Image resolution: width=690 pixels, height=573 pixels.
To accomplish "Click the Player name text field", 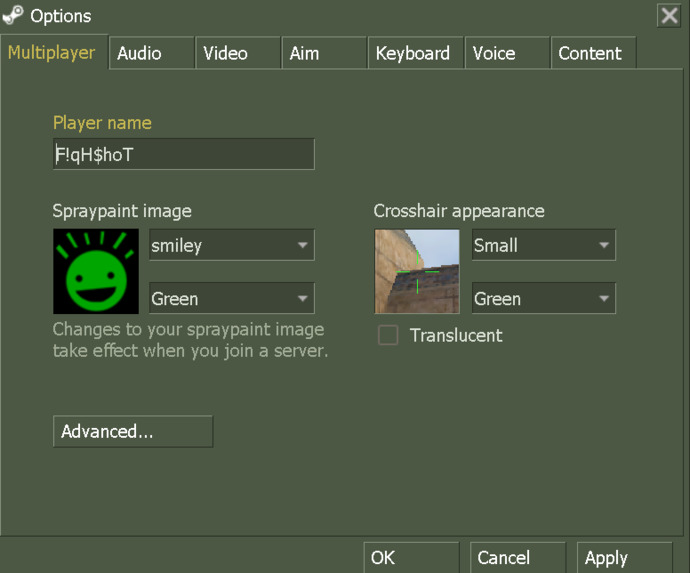I will 183,155.
